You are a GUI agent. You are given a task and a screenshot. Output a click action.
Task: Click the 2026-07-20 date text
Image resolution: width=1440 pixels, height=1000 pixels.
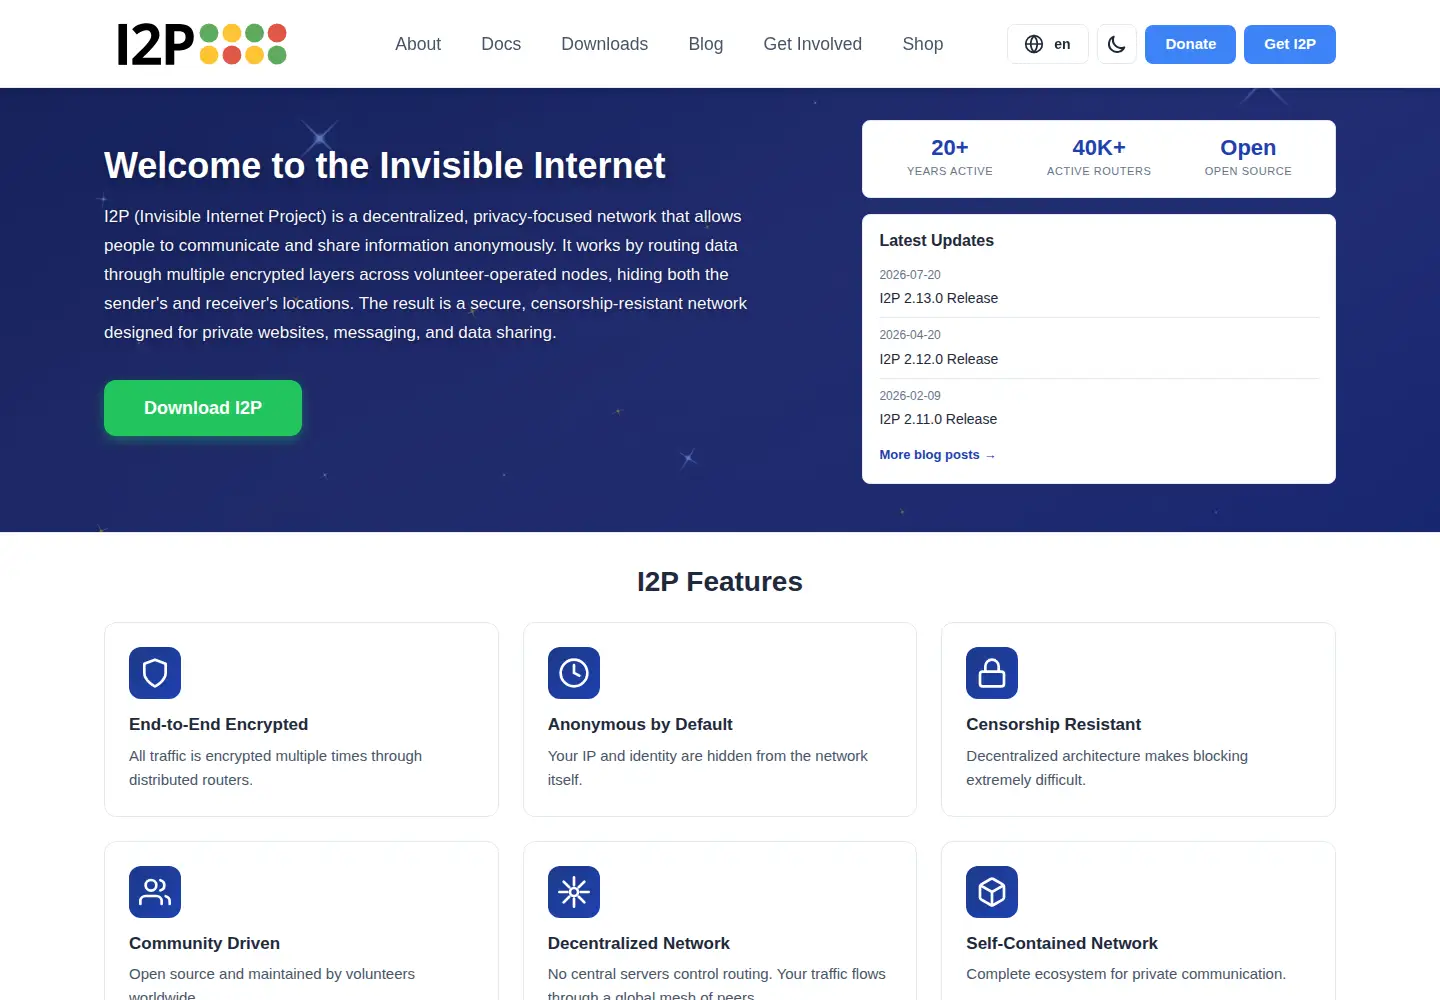pyautogui.click(x=910, y=275)
